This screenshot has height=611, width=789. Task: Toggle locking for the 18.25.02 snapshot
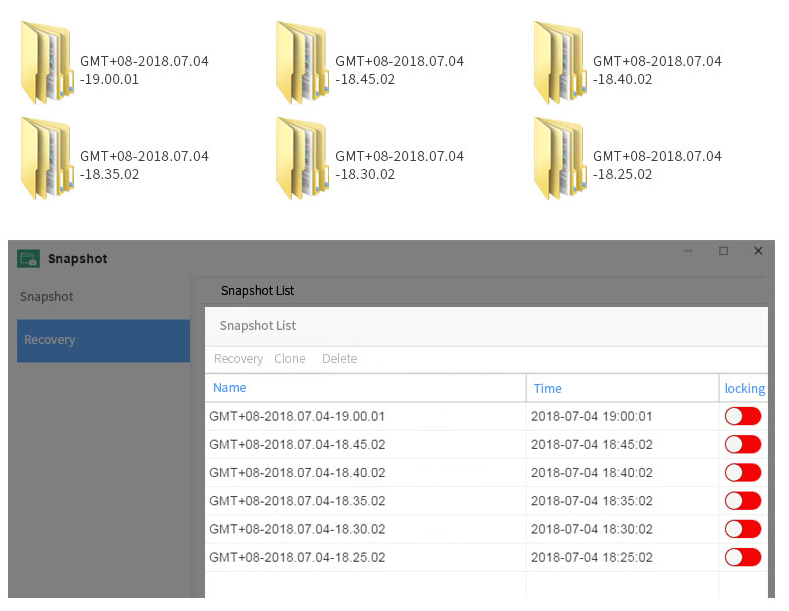coord(743,557)
